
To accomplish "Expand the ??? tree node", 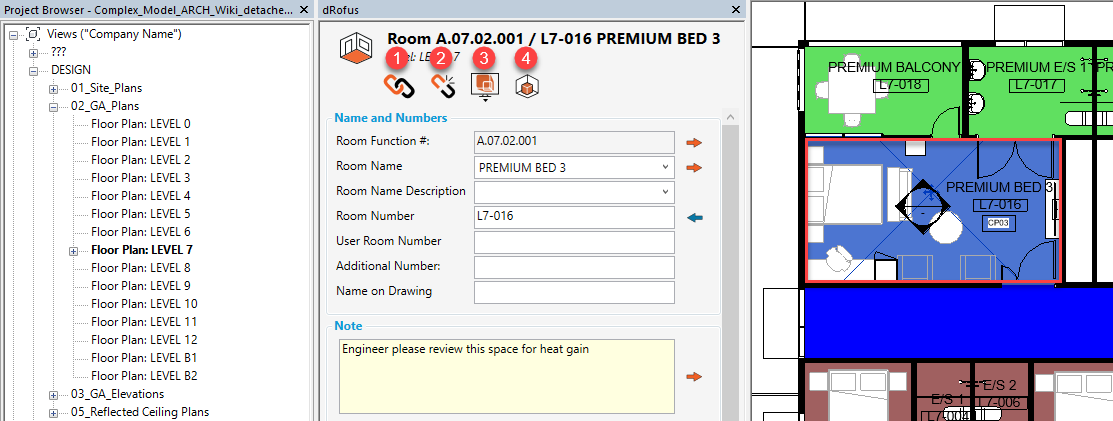I will pyautogui.click(x=33, y=53).
